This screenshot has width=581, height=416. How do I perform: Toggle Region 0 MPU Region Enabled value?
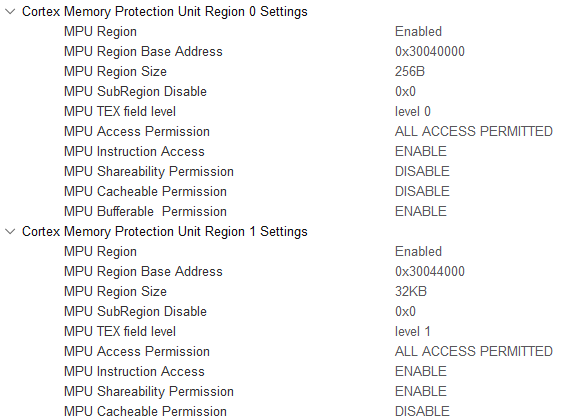pyautogui.click(x=418, y=31)
